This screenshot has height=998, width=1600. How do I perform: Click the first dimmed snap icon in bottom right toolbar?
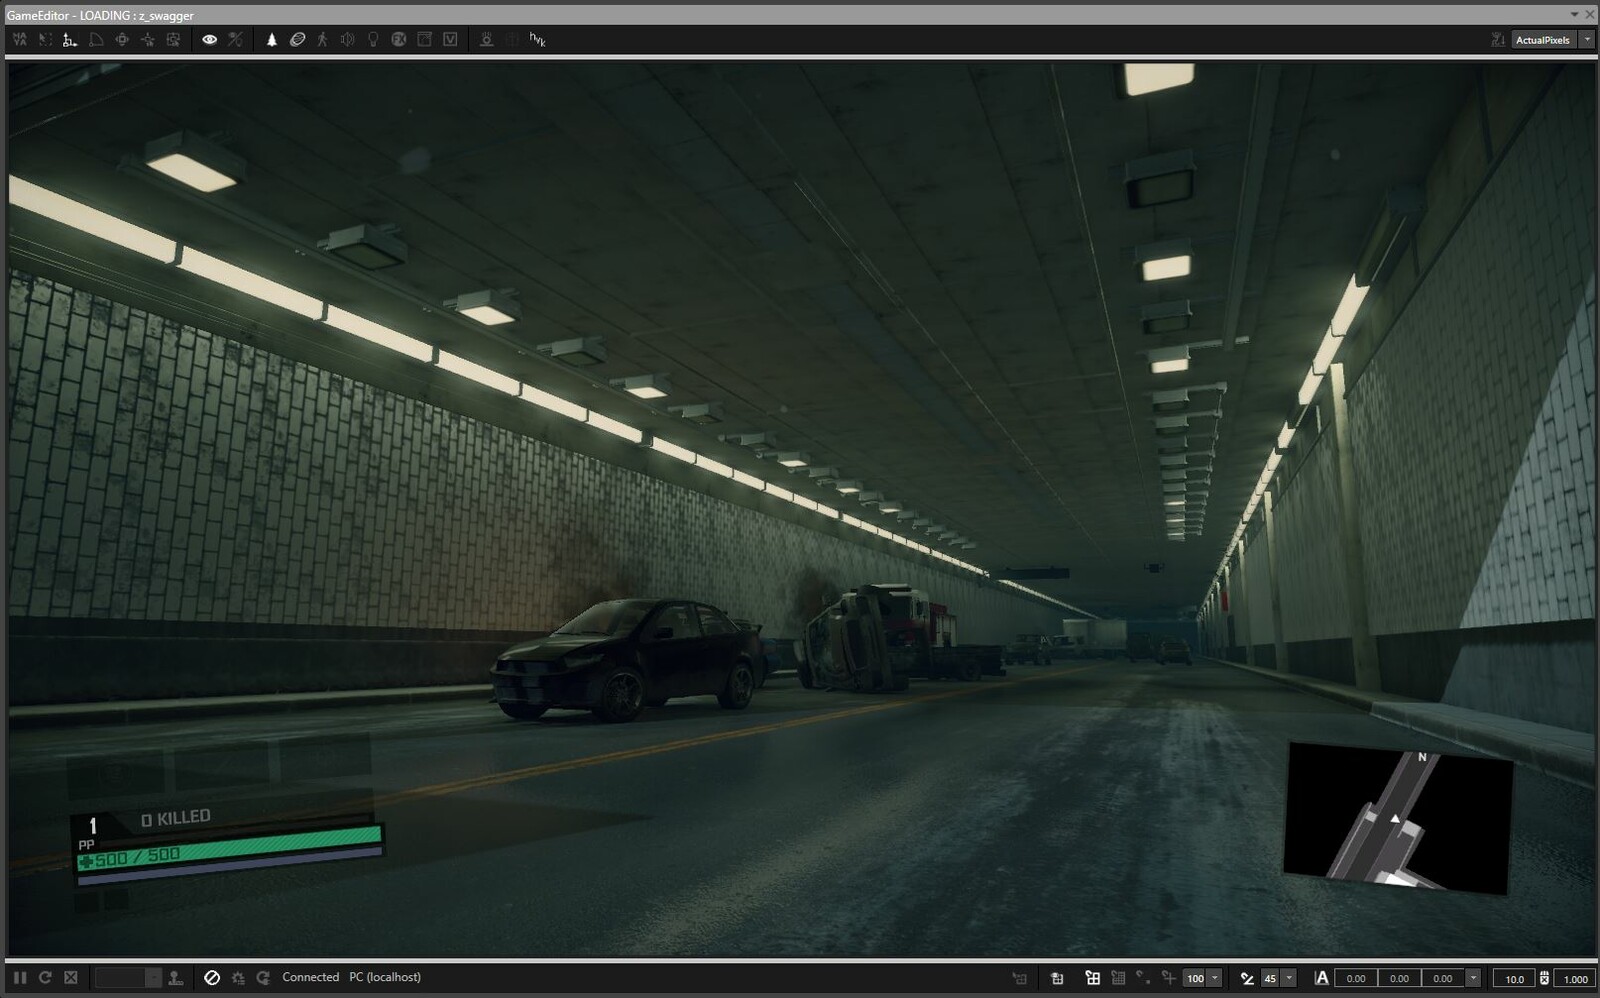click(x=1020, y=978)
